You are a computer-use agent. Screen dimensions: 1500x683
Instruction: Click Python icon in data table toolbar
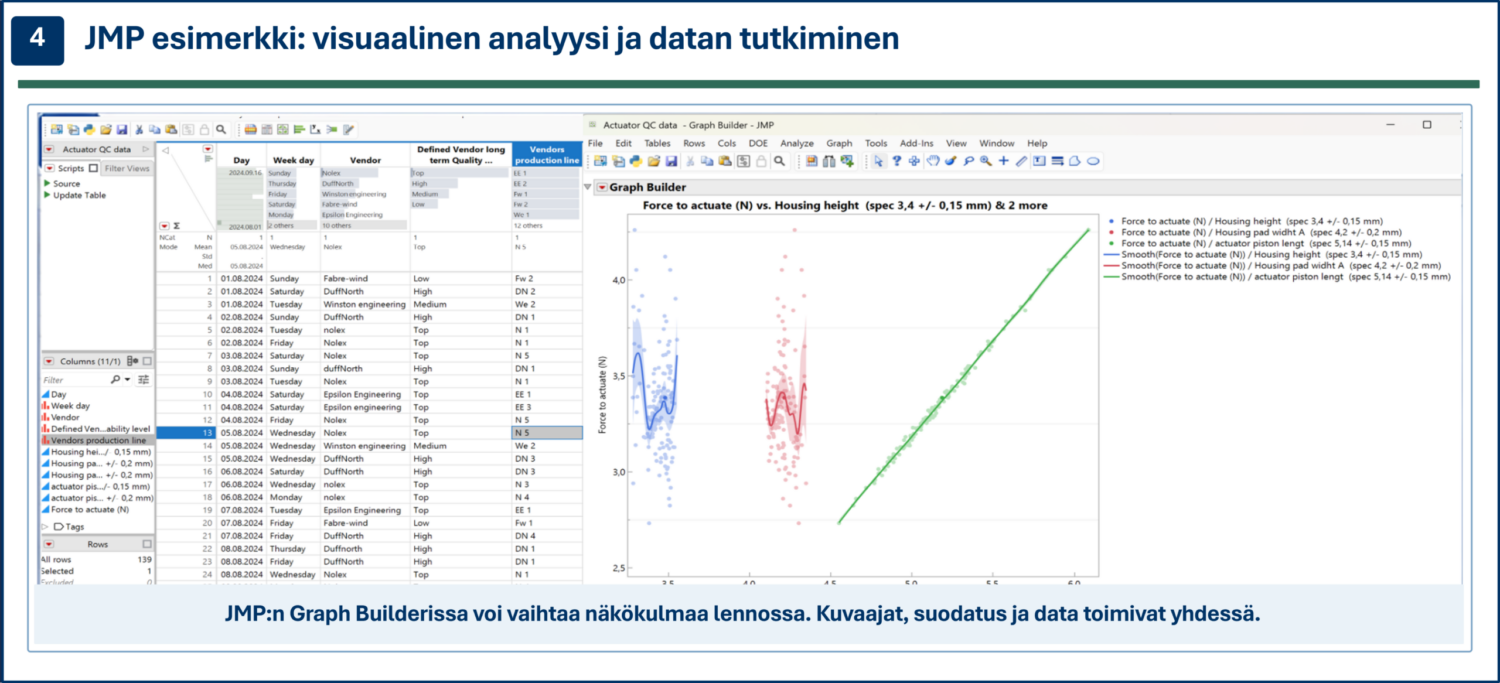click(90, 129)
